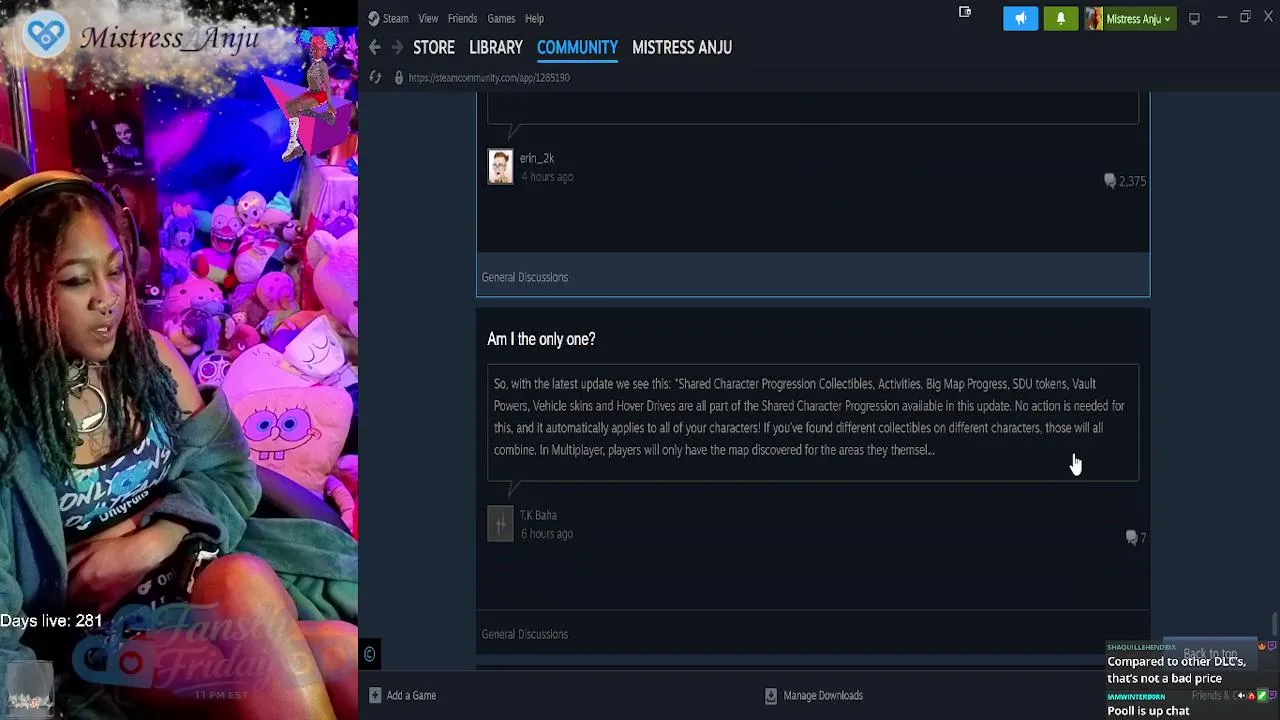Open the erin_2k profile name

pos(537,158)
